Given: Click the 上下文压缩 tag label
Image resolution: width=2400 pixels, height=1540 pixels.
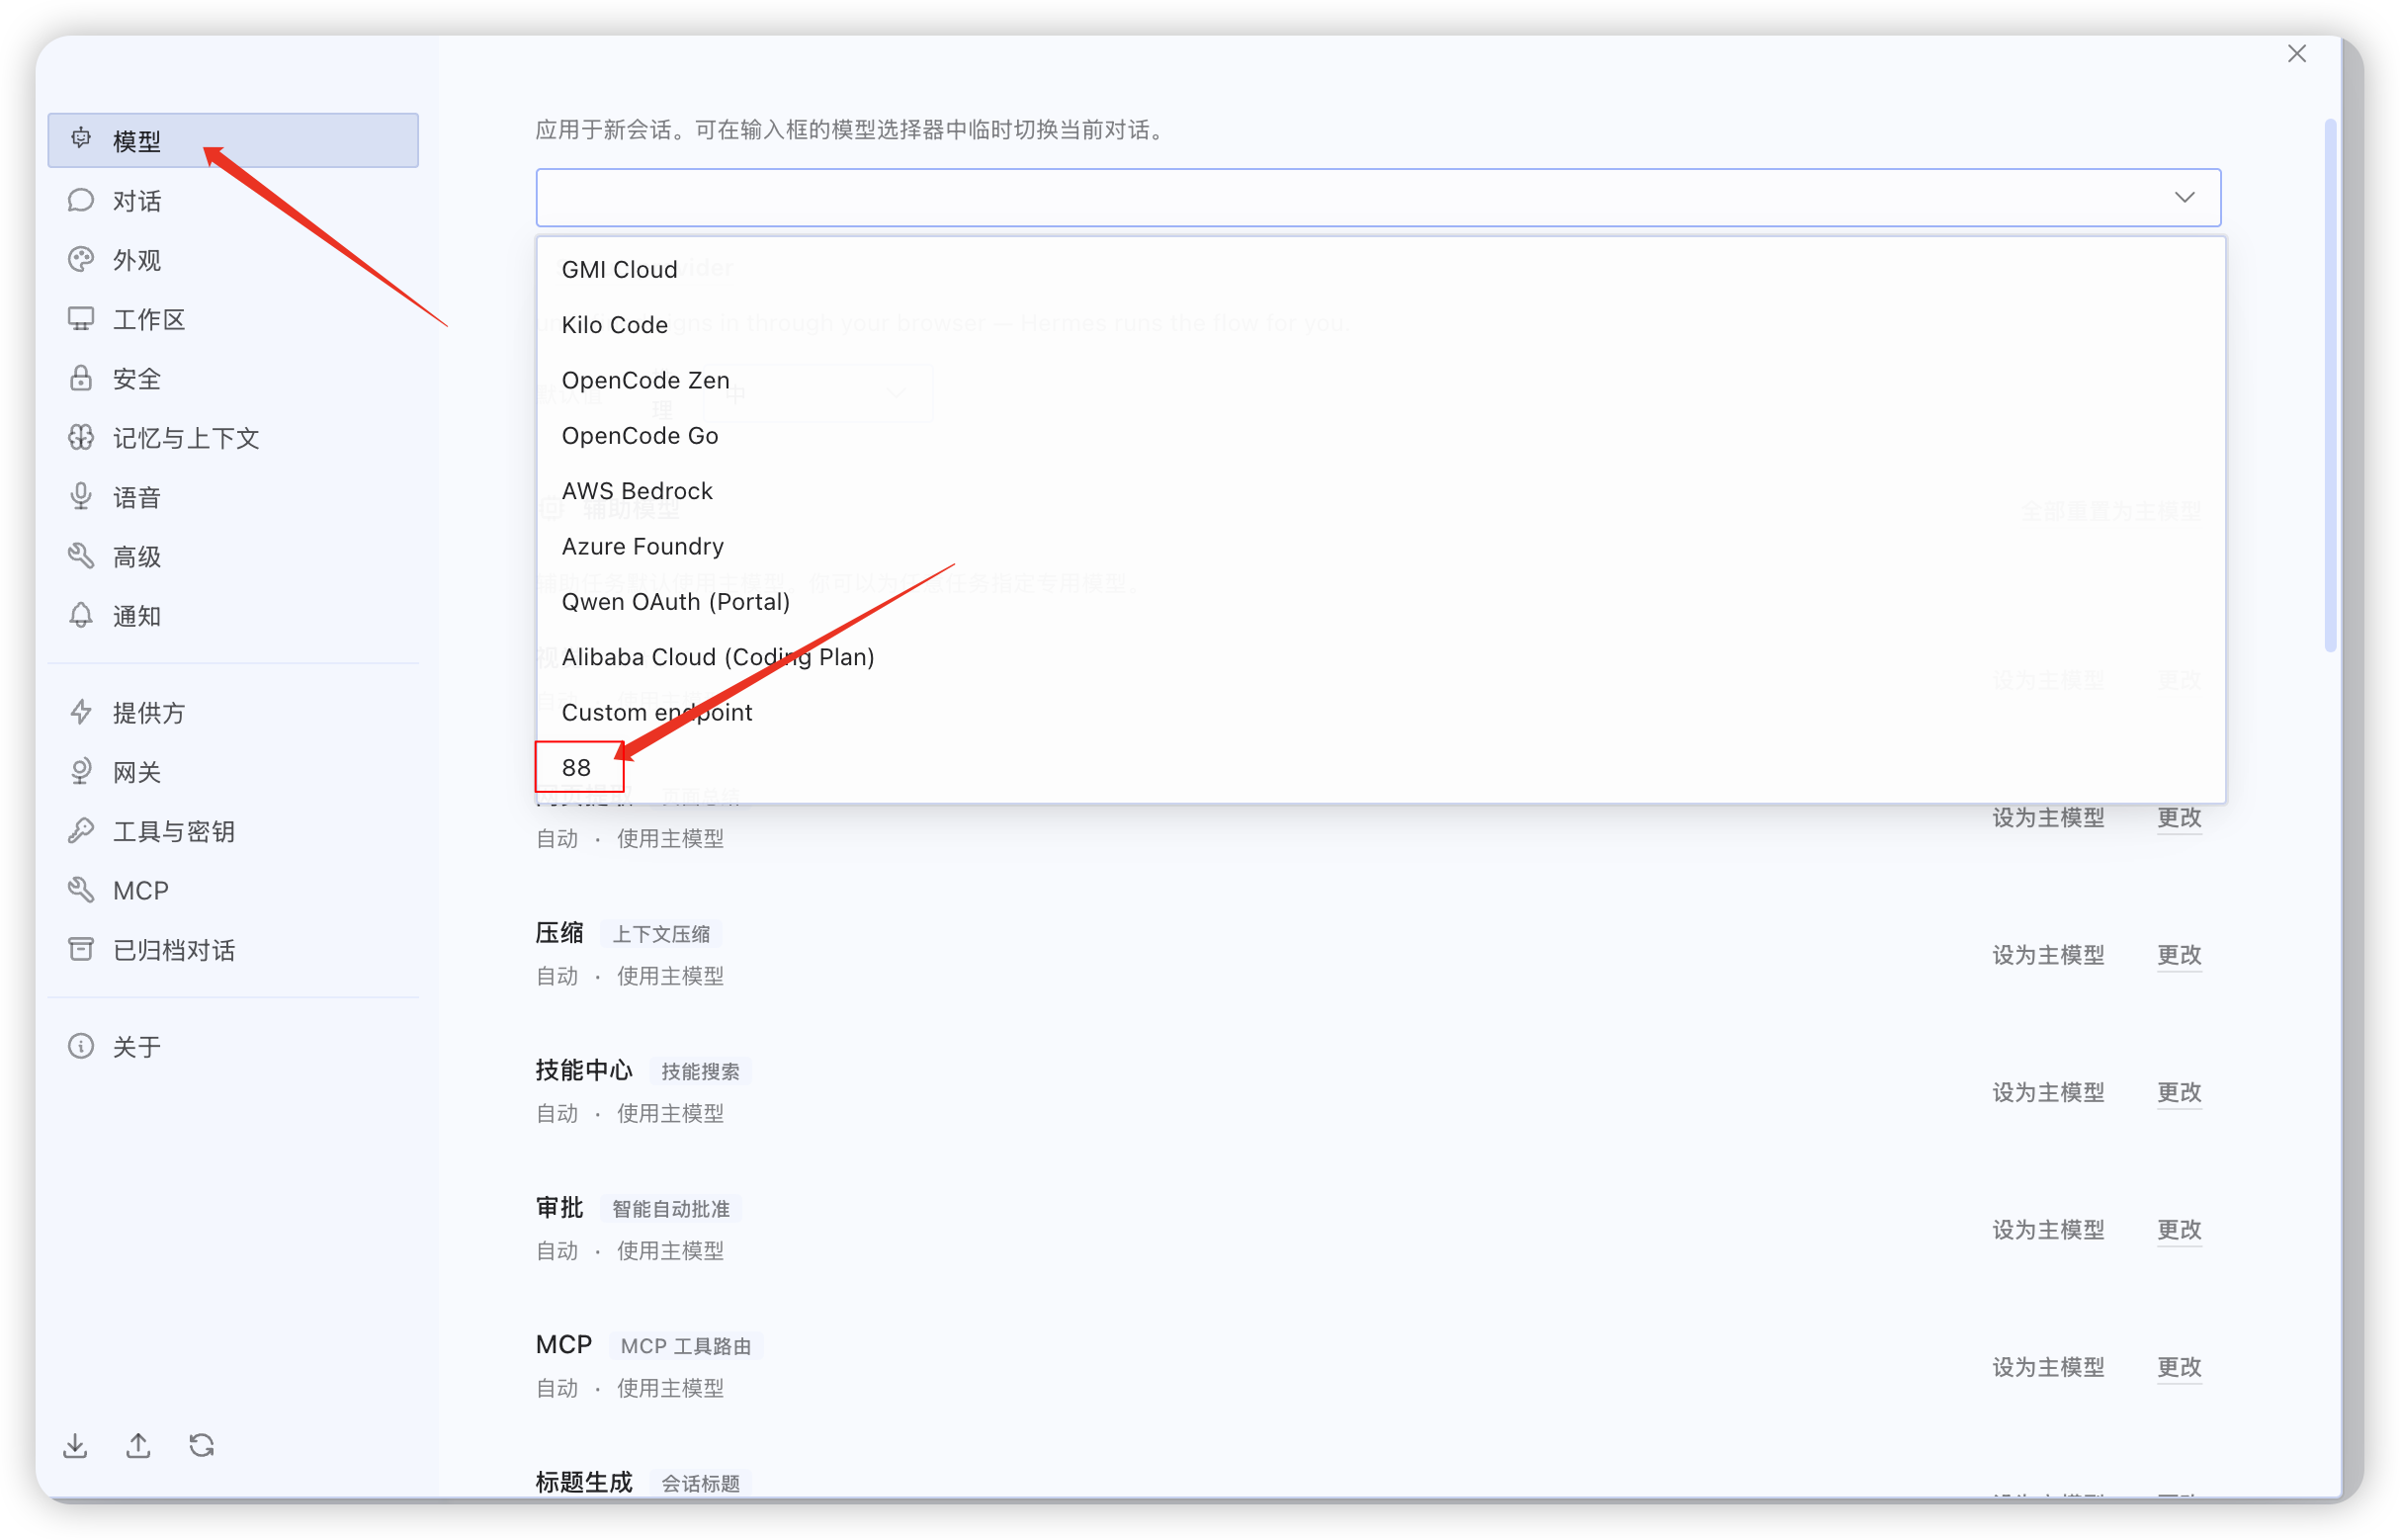Looking at the screenshot, I should pos(661,935).
